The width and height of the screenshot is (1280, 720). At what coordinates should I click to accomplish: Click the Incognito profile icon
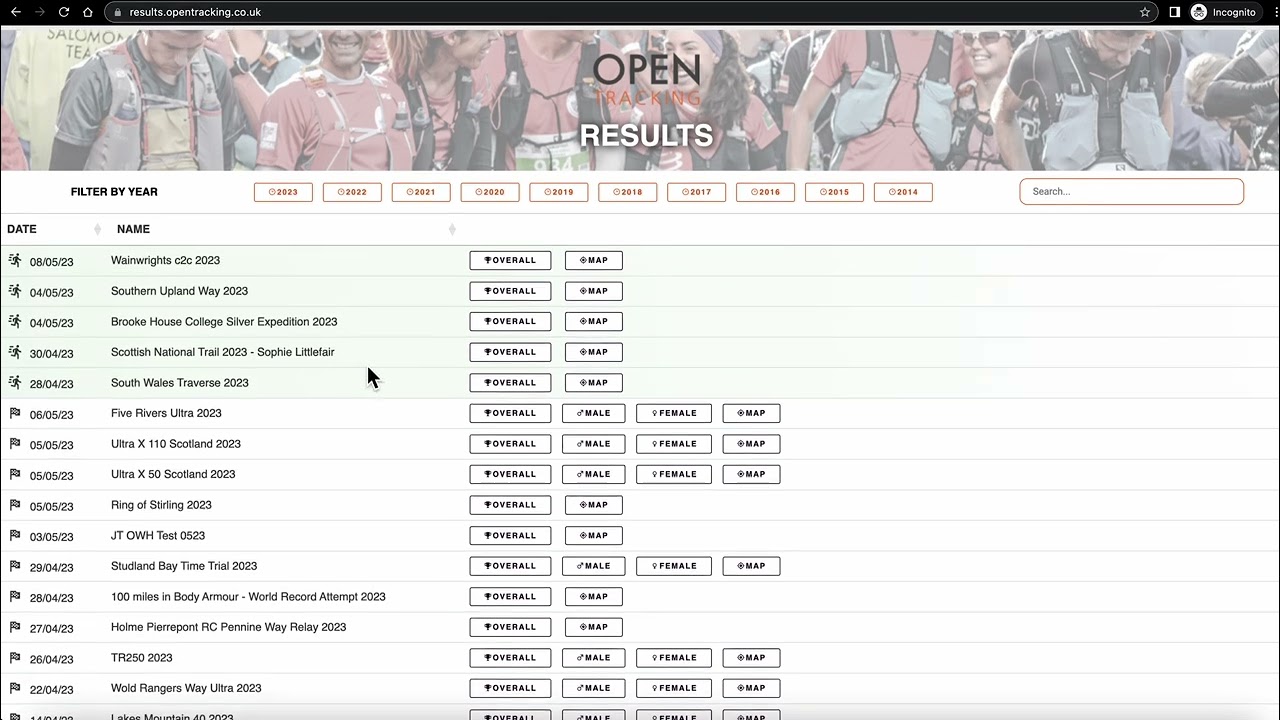coord(1199,12)
